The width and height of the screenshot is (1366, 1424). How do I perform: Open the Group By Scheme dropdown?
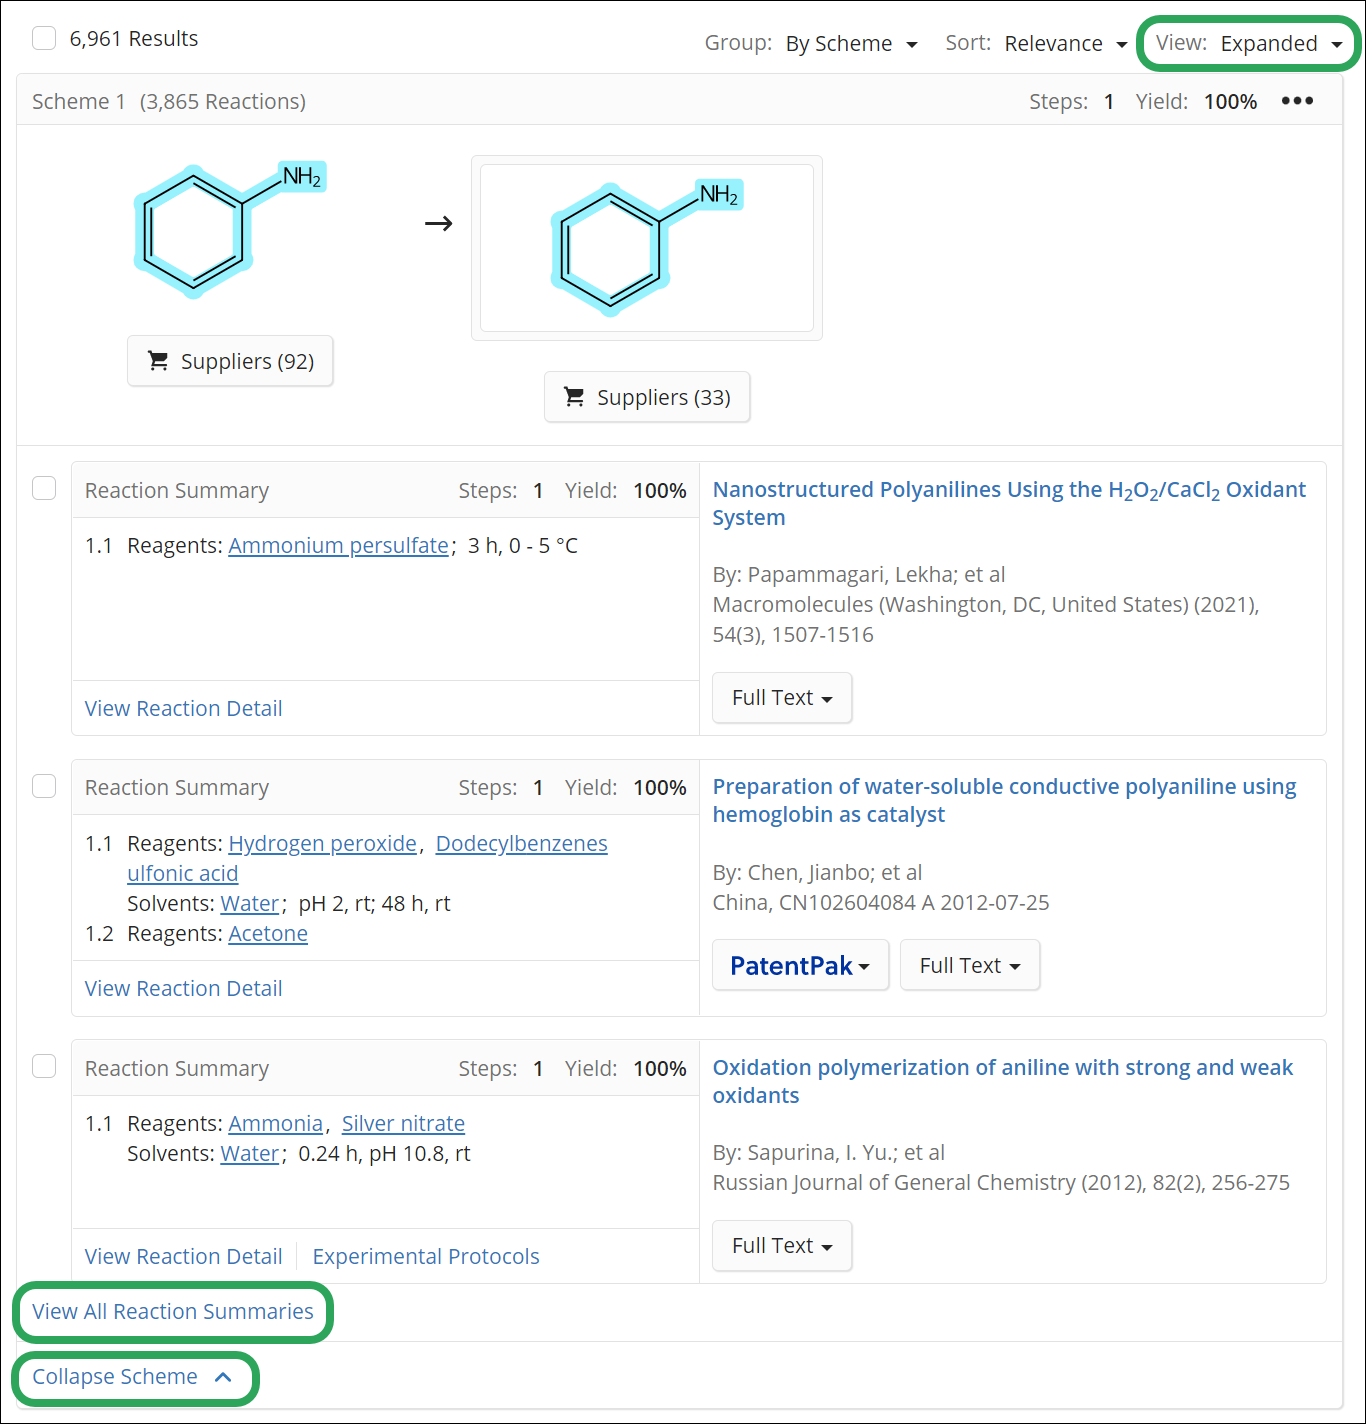[851, 44]
